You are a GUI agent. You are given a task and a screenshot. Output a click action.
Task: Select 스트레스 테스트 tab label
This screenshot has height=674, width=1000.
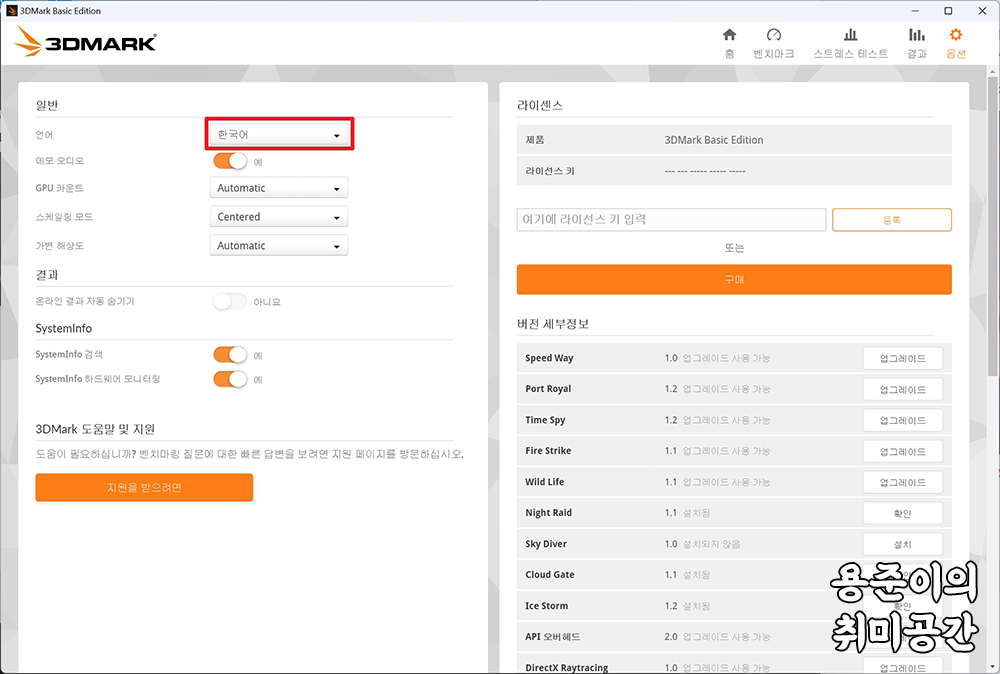850,54
